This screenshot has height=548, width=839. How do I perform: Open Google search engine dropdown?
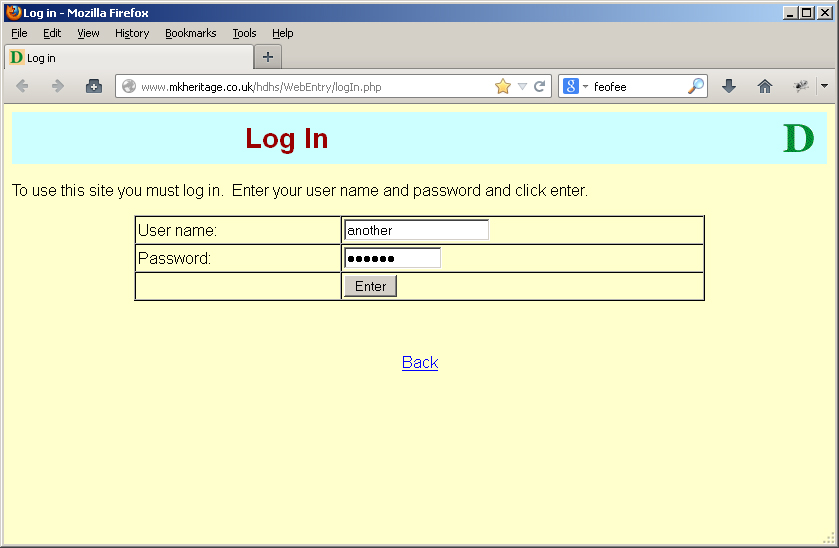pos(575,87)
